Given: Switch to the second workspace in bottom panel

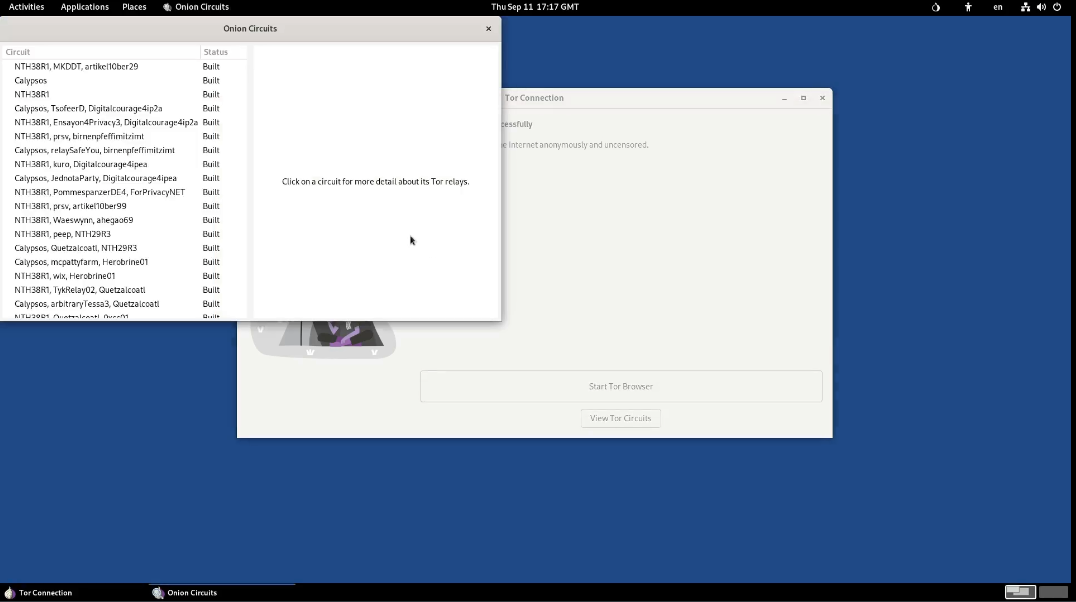Looking at the screenshot, I should click(1053, 592).
